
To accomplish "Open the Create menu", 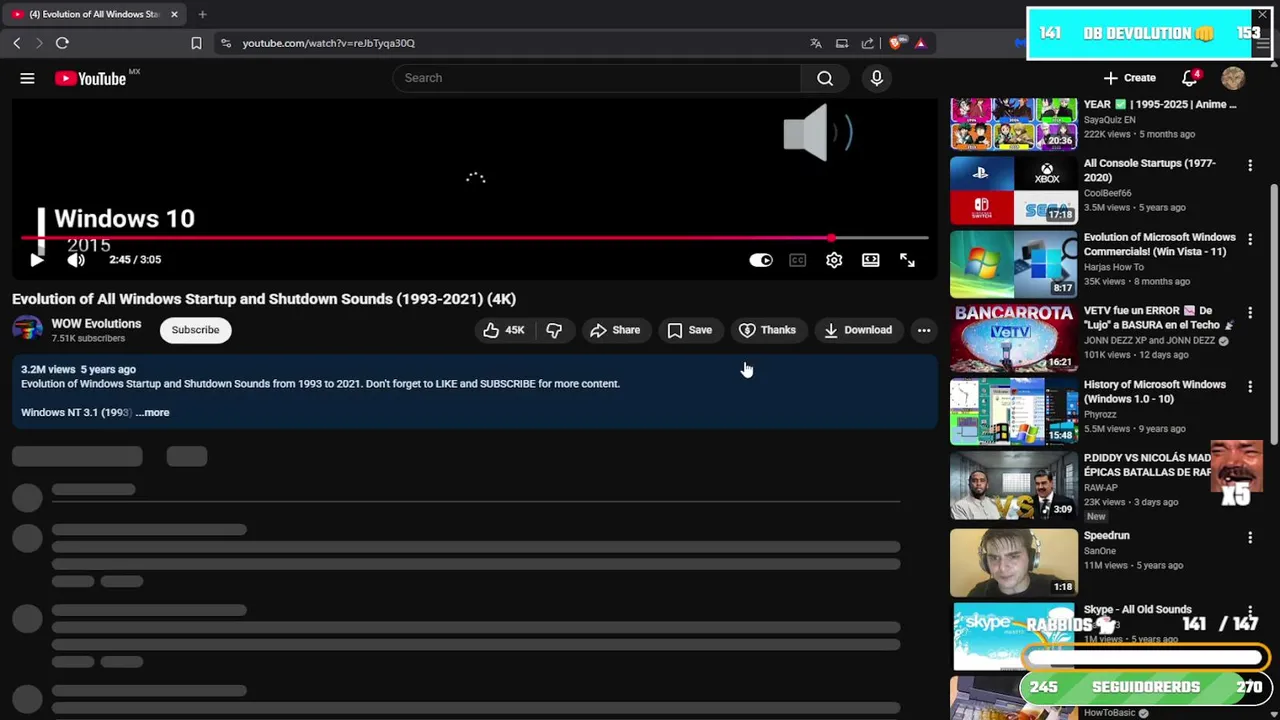I will coord(1129,78).
